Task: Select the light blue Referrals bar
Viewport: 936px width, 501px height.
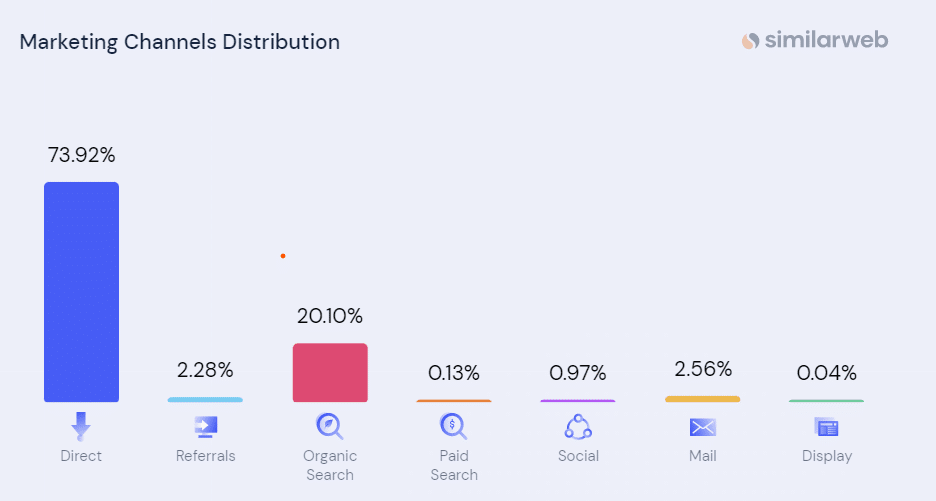Action: pyautogui.click(x=205, y=400)
